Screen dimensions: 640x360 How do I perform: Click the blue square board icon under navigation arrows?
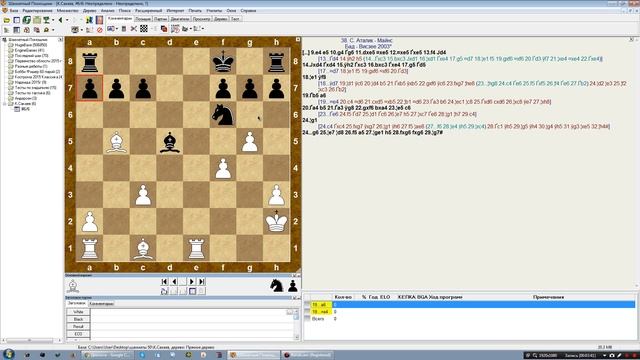[192, 291]
